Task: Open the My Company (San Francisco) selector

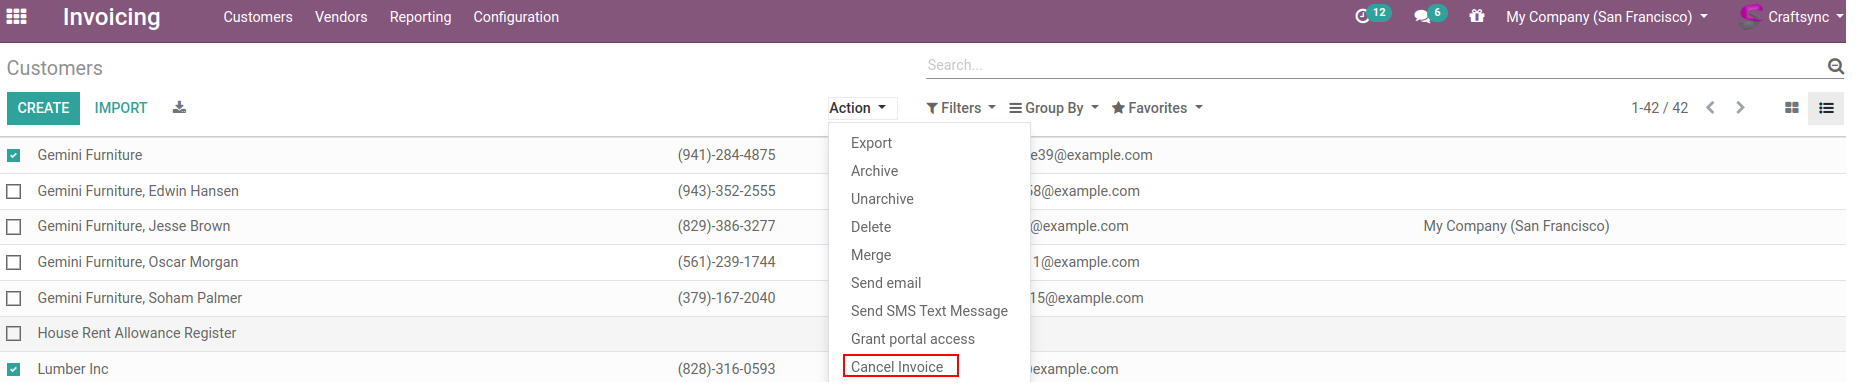Action: click(x=1607, y=17)
